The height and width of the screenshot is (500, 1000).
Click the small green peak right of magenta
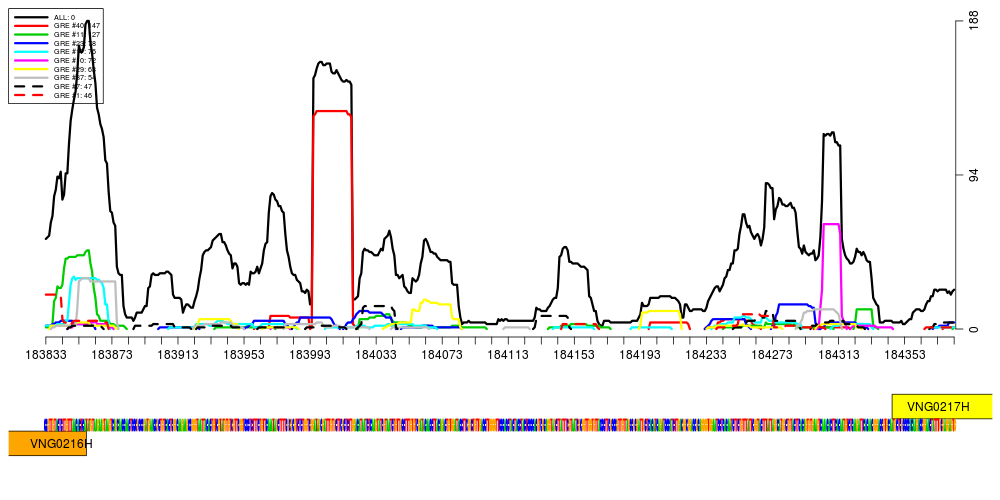coord(863,310)
